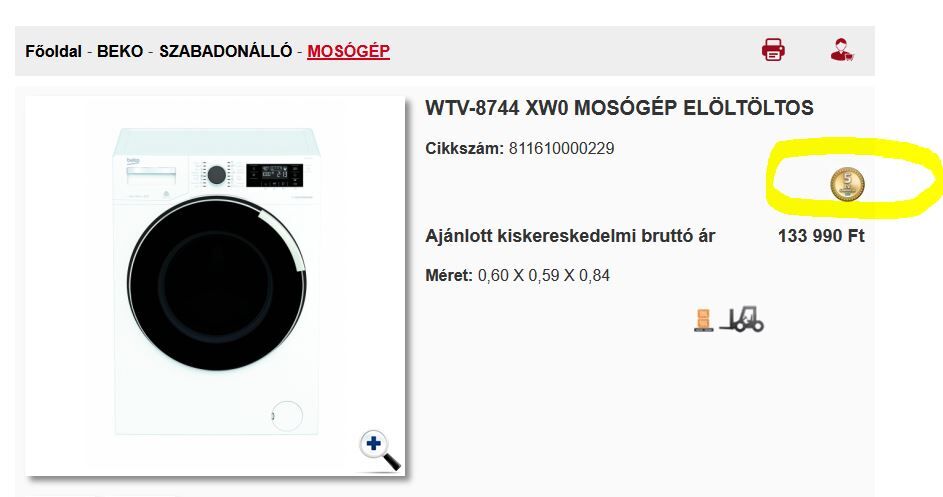Screen dimensions: 943x497
Task: Click the 133 990 Ft price
Action: tap(821, 236)
